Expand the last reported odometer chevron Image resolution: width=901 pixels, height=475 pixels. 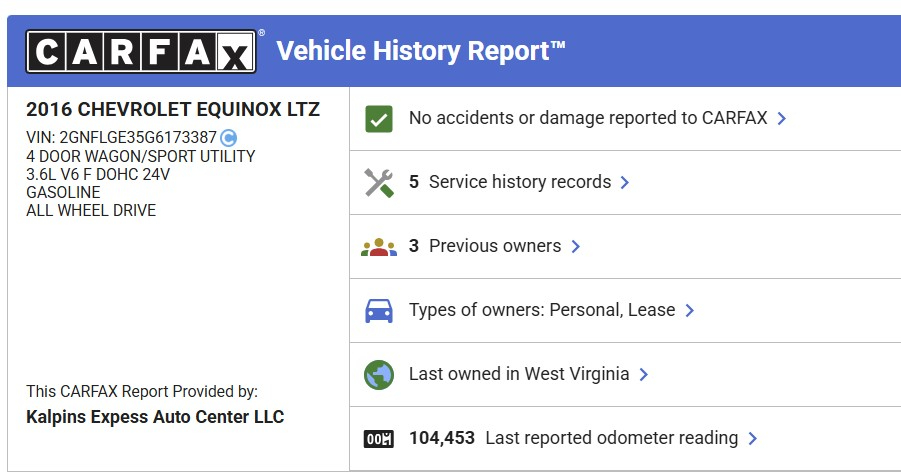pos(753,439)
